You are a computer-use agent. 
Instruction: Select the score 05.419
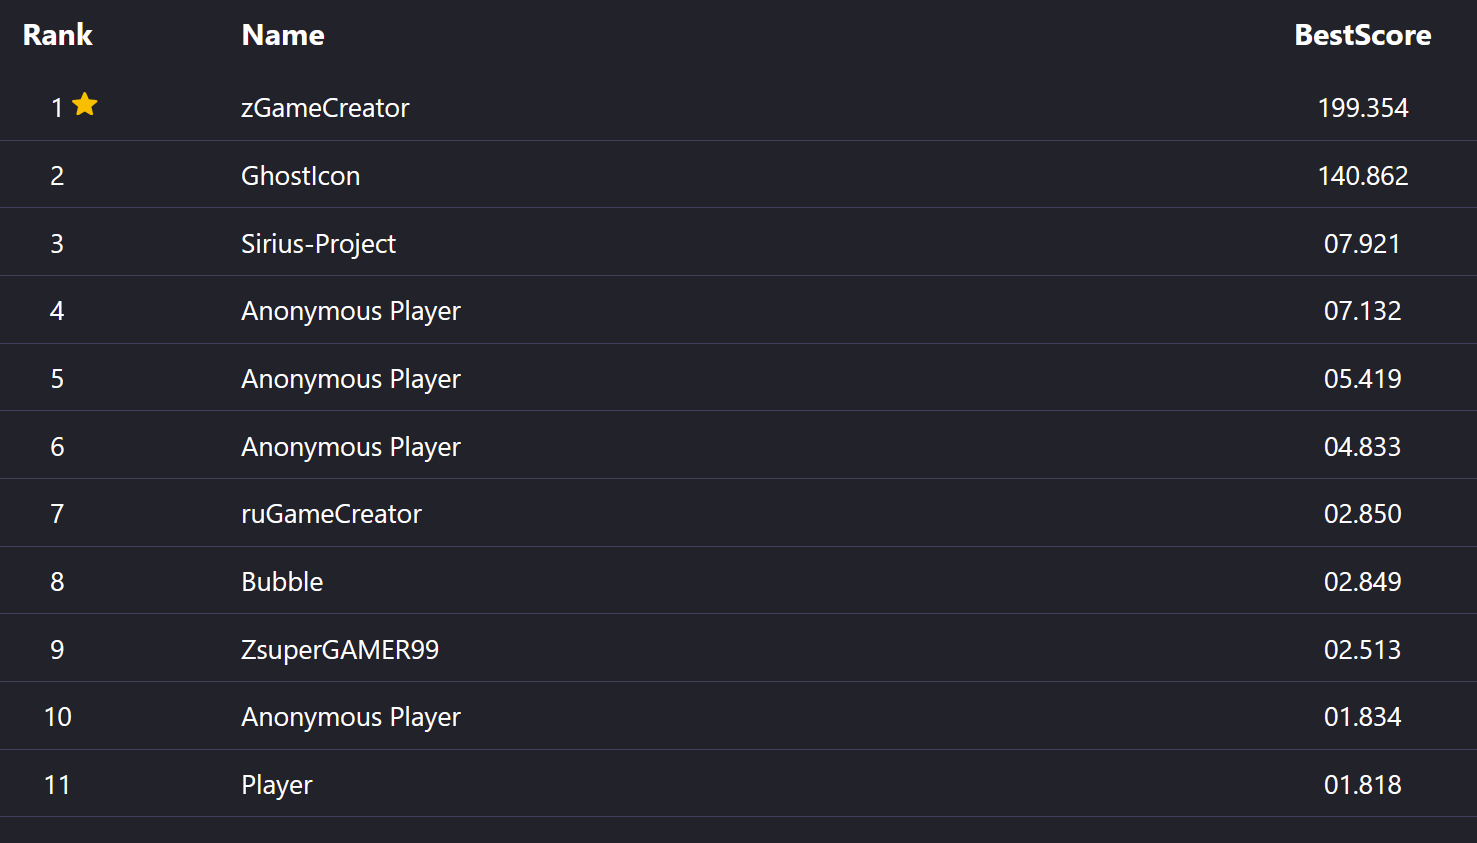1362,379
